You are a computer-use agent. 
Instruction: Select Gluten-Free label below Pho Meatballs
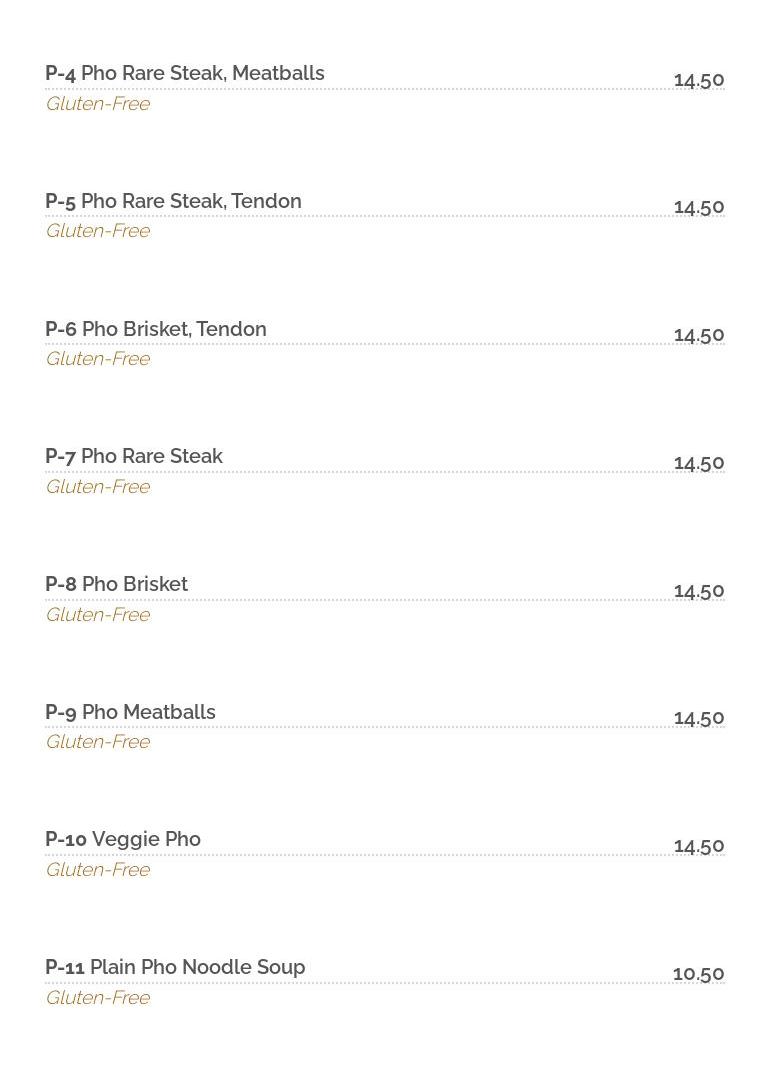click(98, 742)
